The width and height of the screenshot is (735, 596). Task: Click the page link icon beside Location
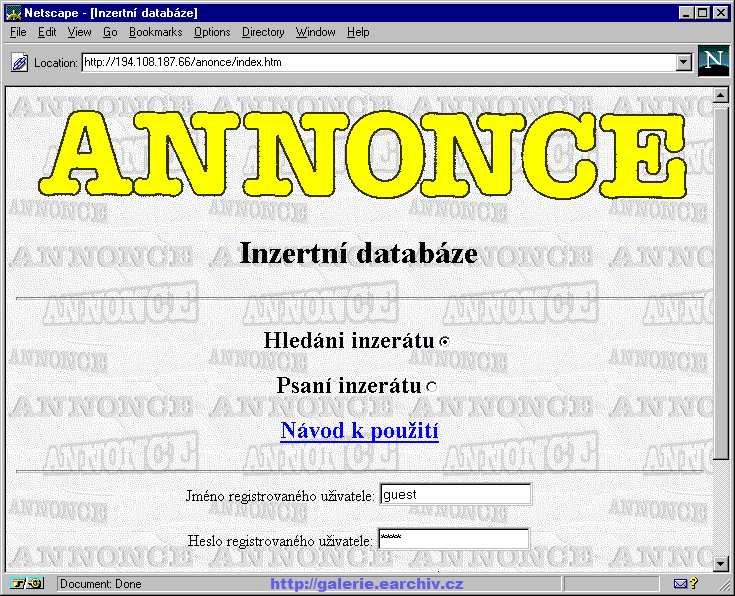click(x=19, y=62)
